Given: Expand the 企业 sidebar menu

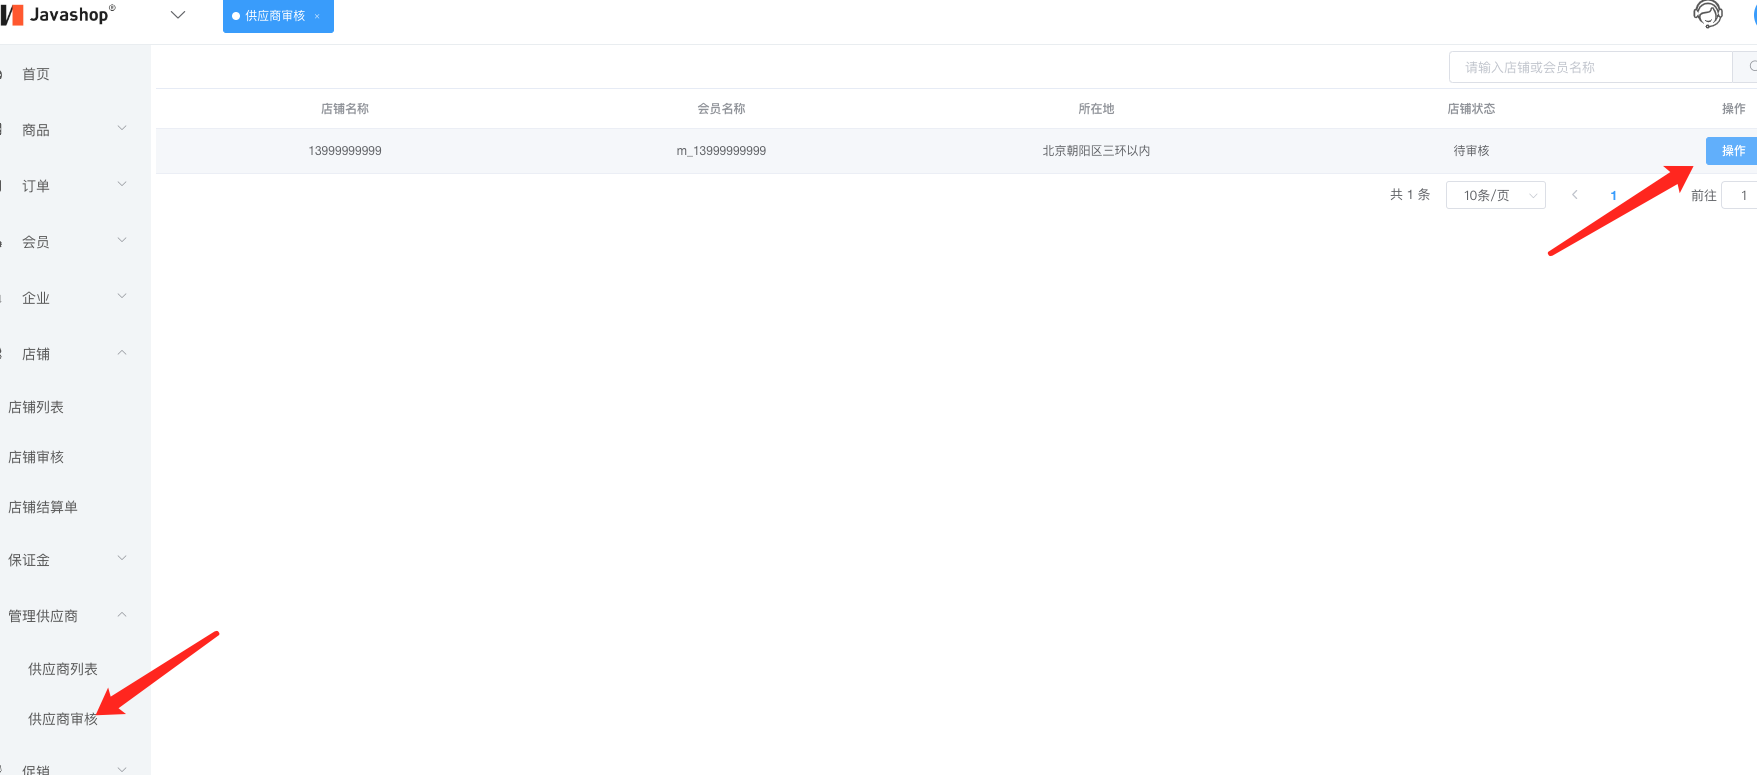Looking at the screenshot, I should 75,298.
